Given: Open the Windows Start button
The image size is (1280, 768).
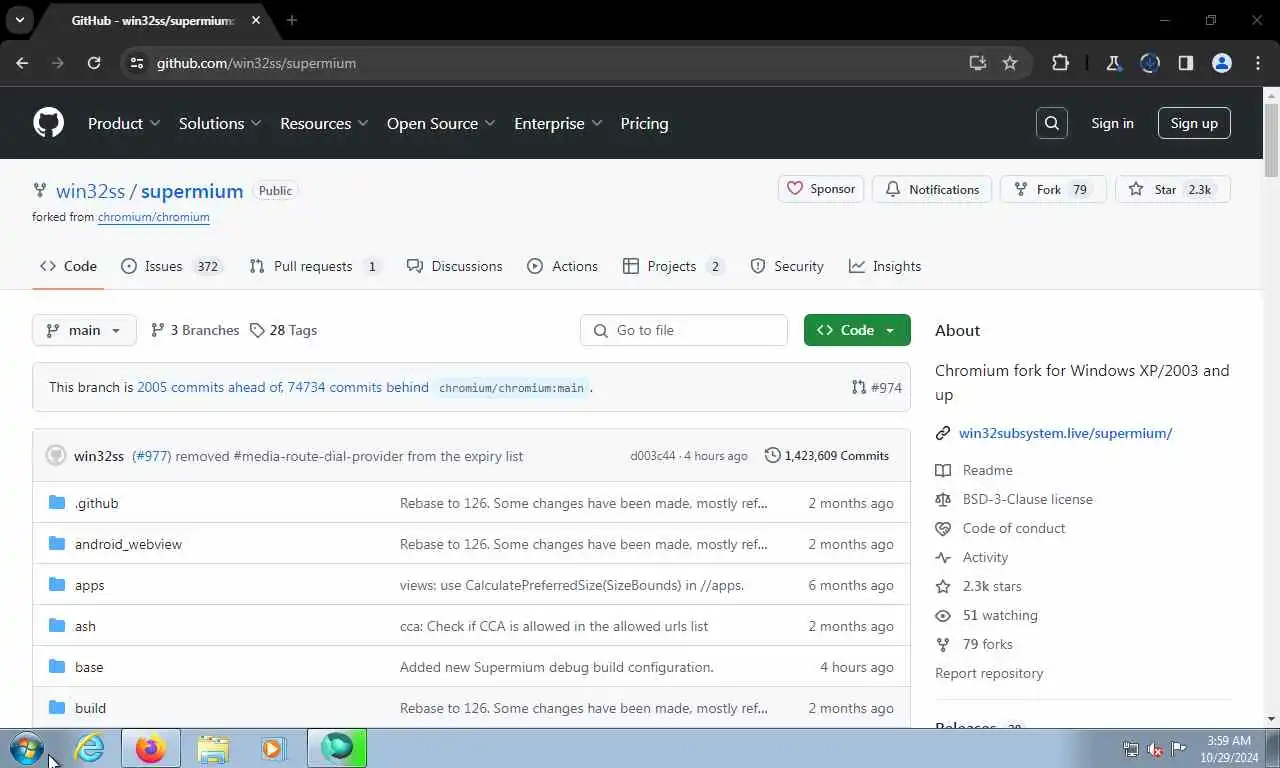Looking at the screenshot, I should click(26, 748).
